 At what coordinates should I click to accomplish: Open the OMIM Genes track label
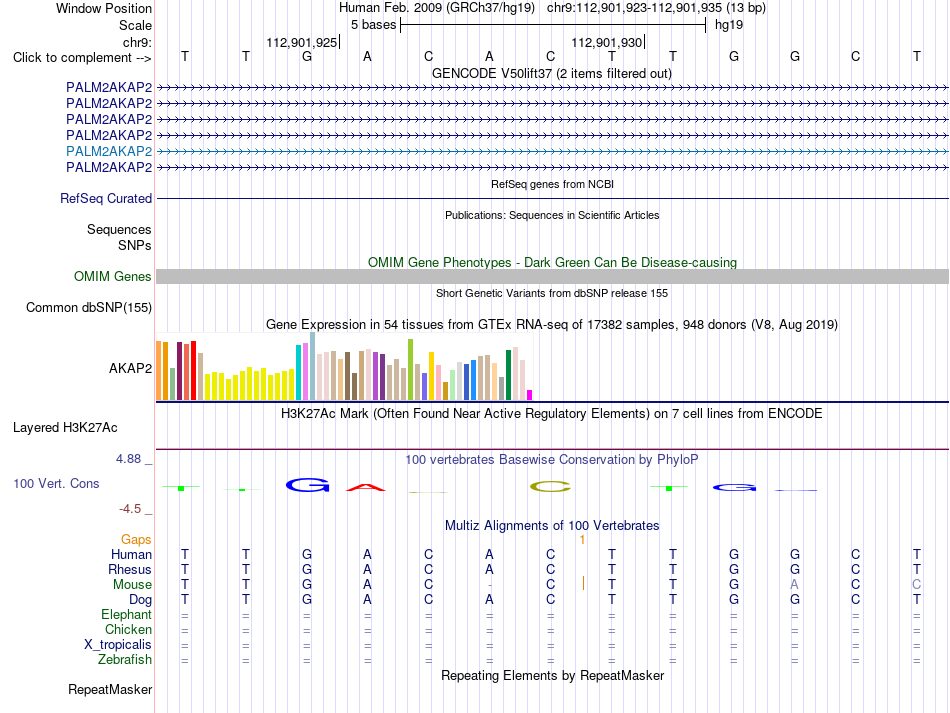pos(113,276)
